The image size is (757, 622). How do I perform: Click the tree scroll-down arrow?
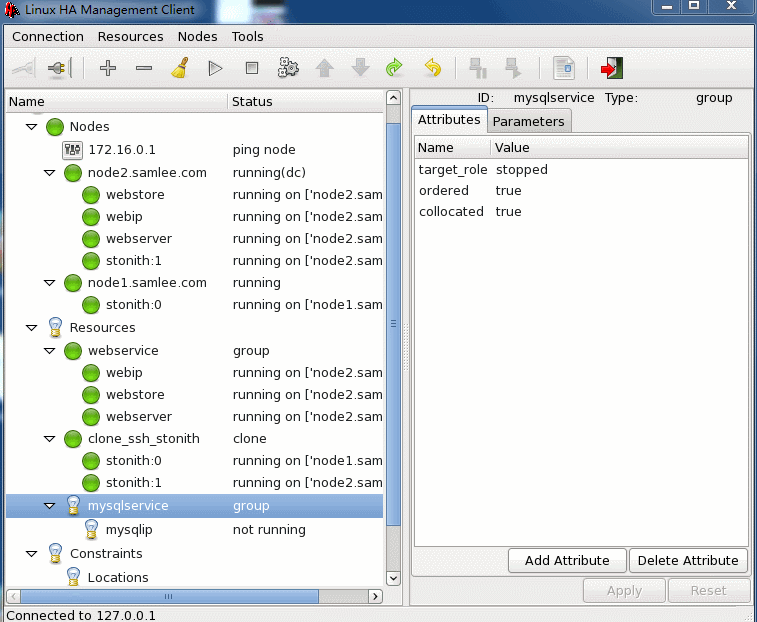tap(393, 578)
